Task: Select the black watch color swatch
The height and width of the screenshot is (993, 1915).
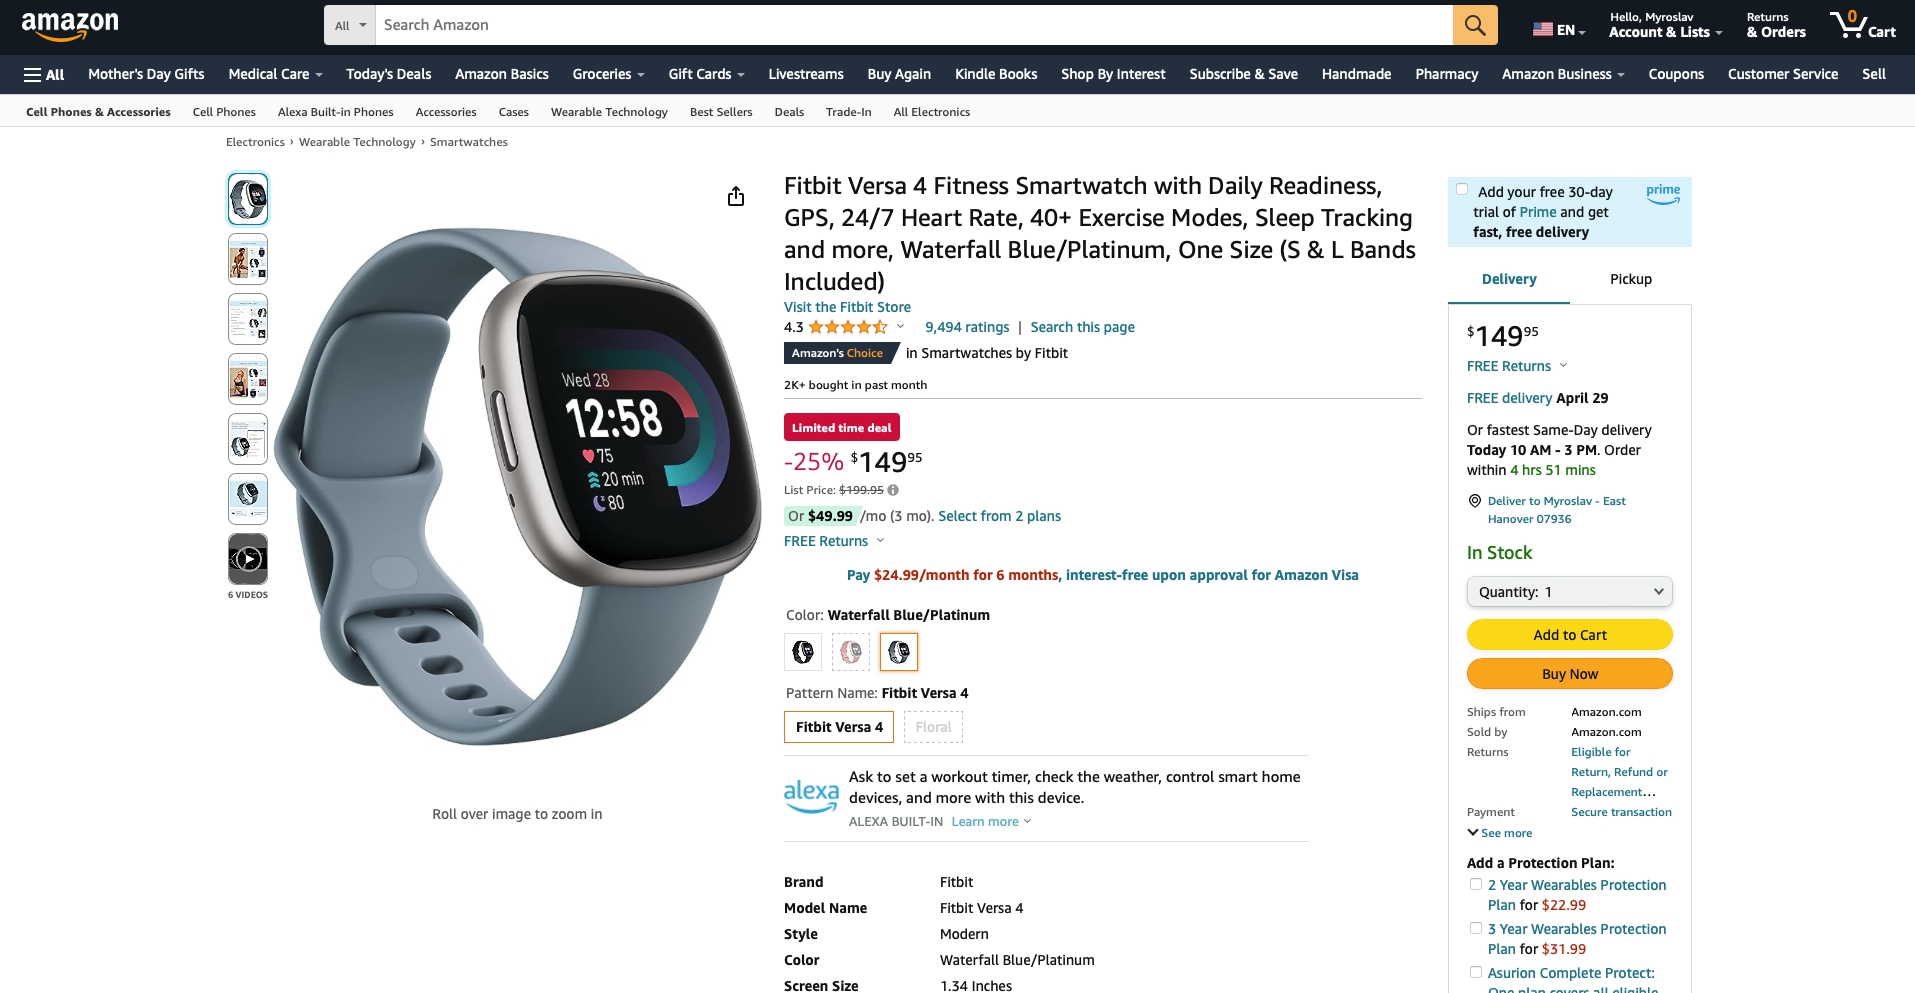Action: coord(803,652)
